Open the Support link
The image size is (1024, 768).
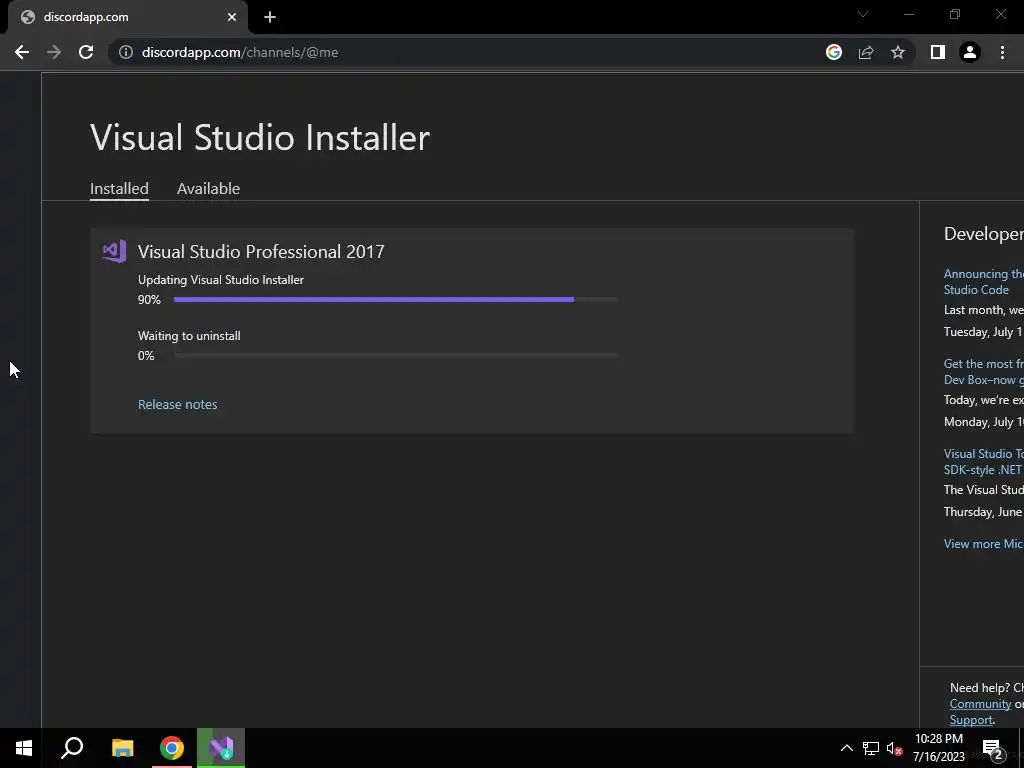[971, 720]
